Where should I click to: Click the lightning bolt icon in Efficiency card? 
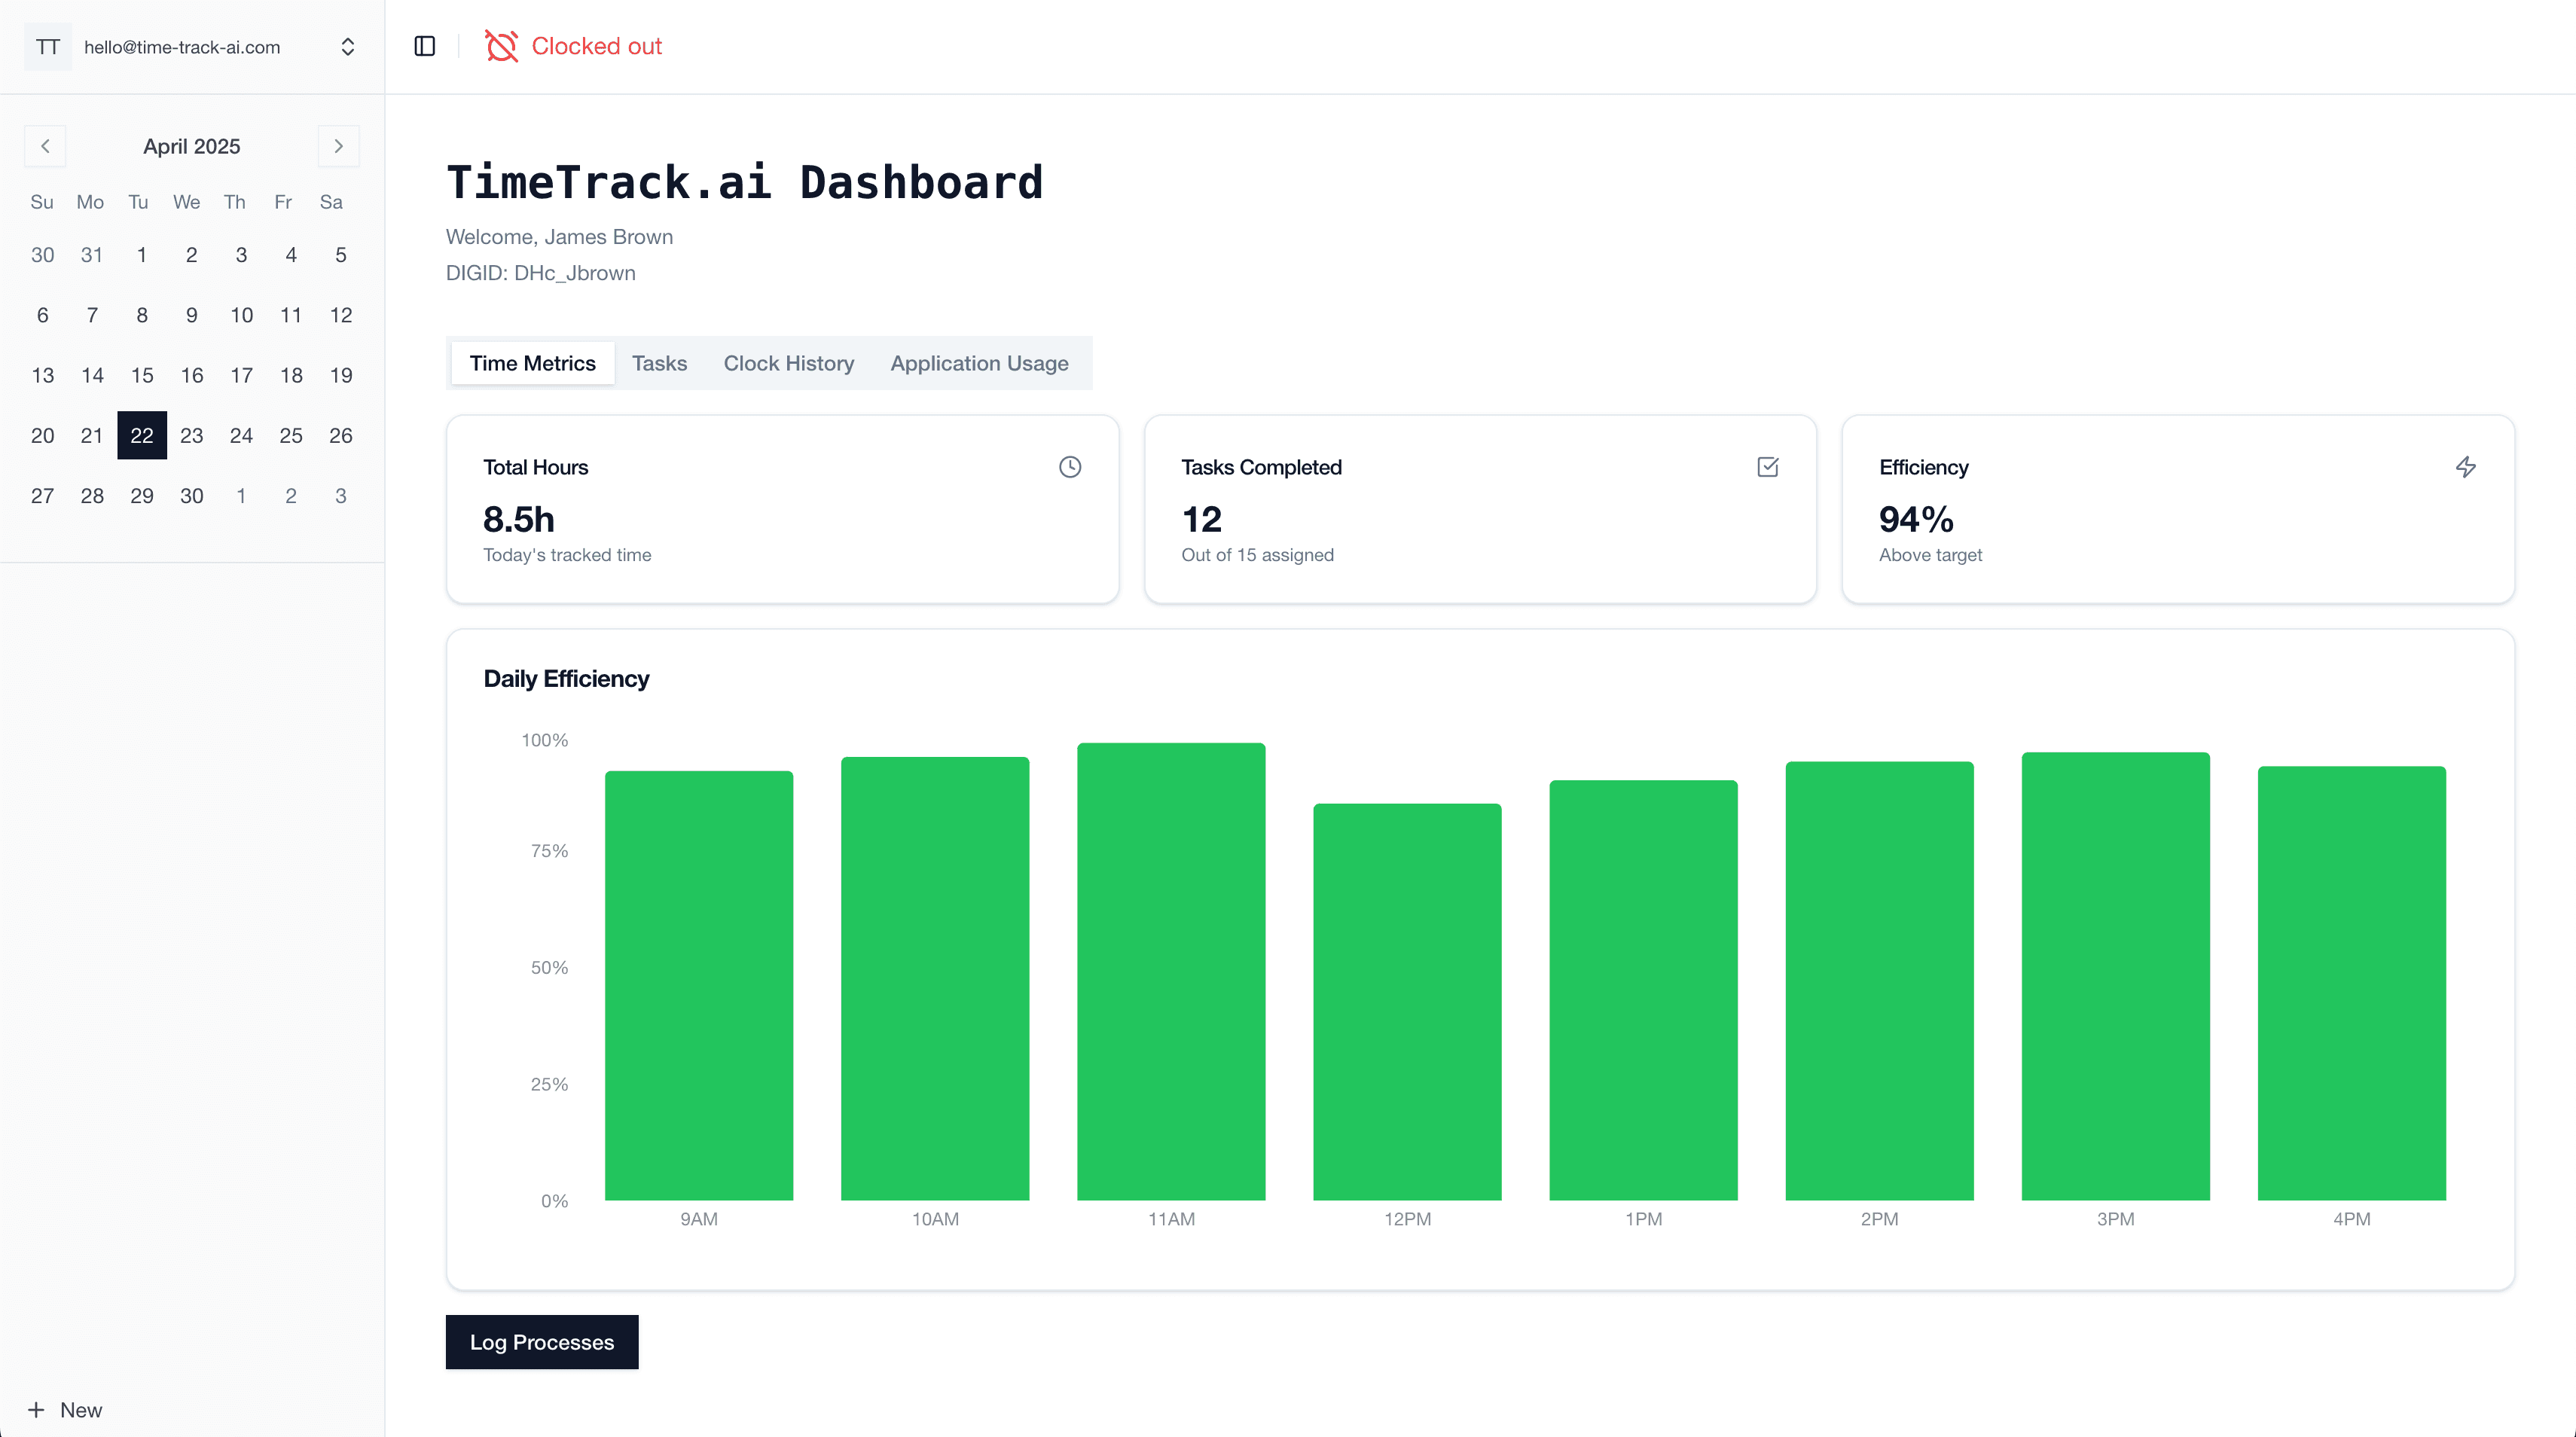tap(2466, 467)
